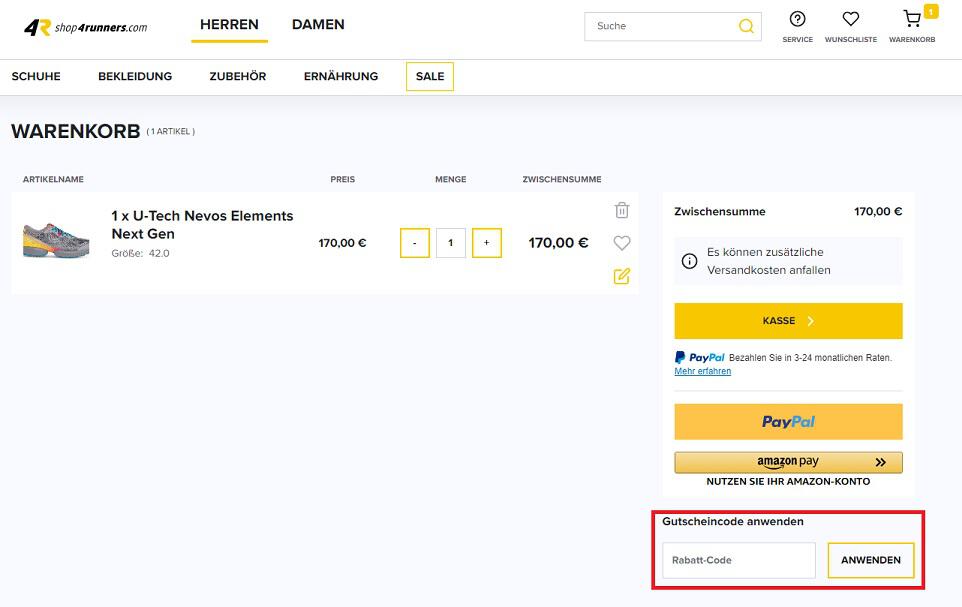Decrease quantity with the minus button

coord(415,243)
